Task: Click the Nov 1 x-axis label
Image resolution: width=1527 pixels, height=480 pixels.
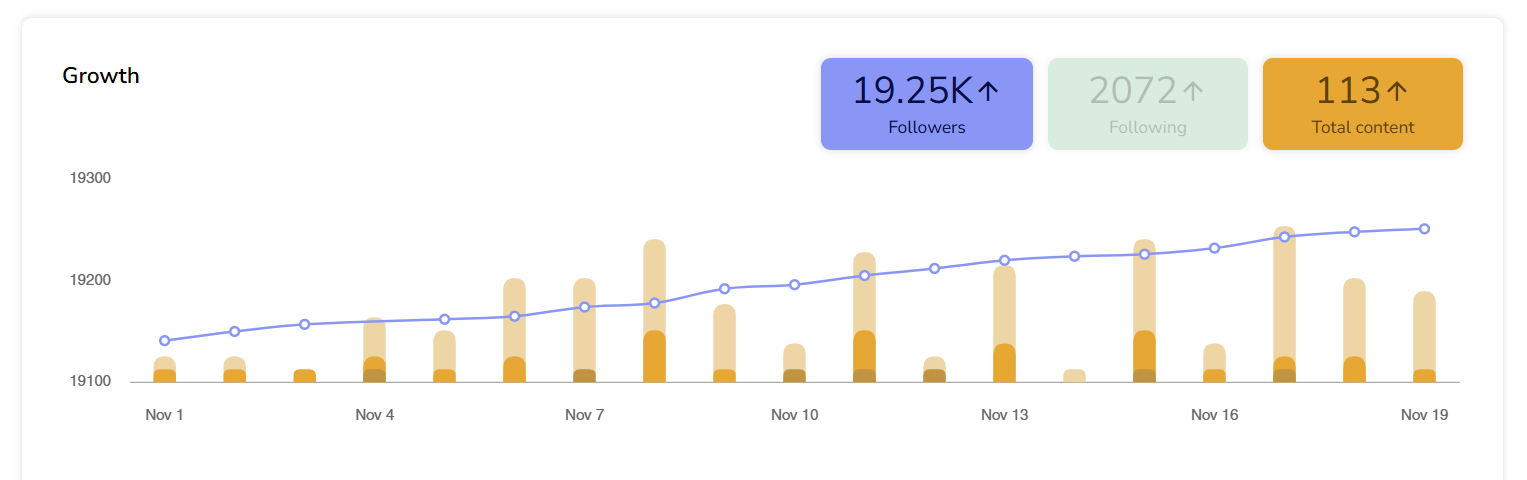Action: point(165,415)
